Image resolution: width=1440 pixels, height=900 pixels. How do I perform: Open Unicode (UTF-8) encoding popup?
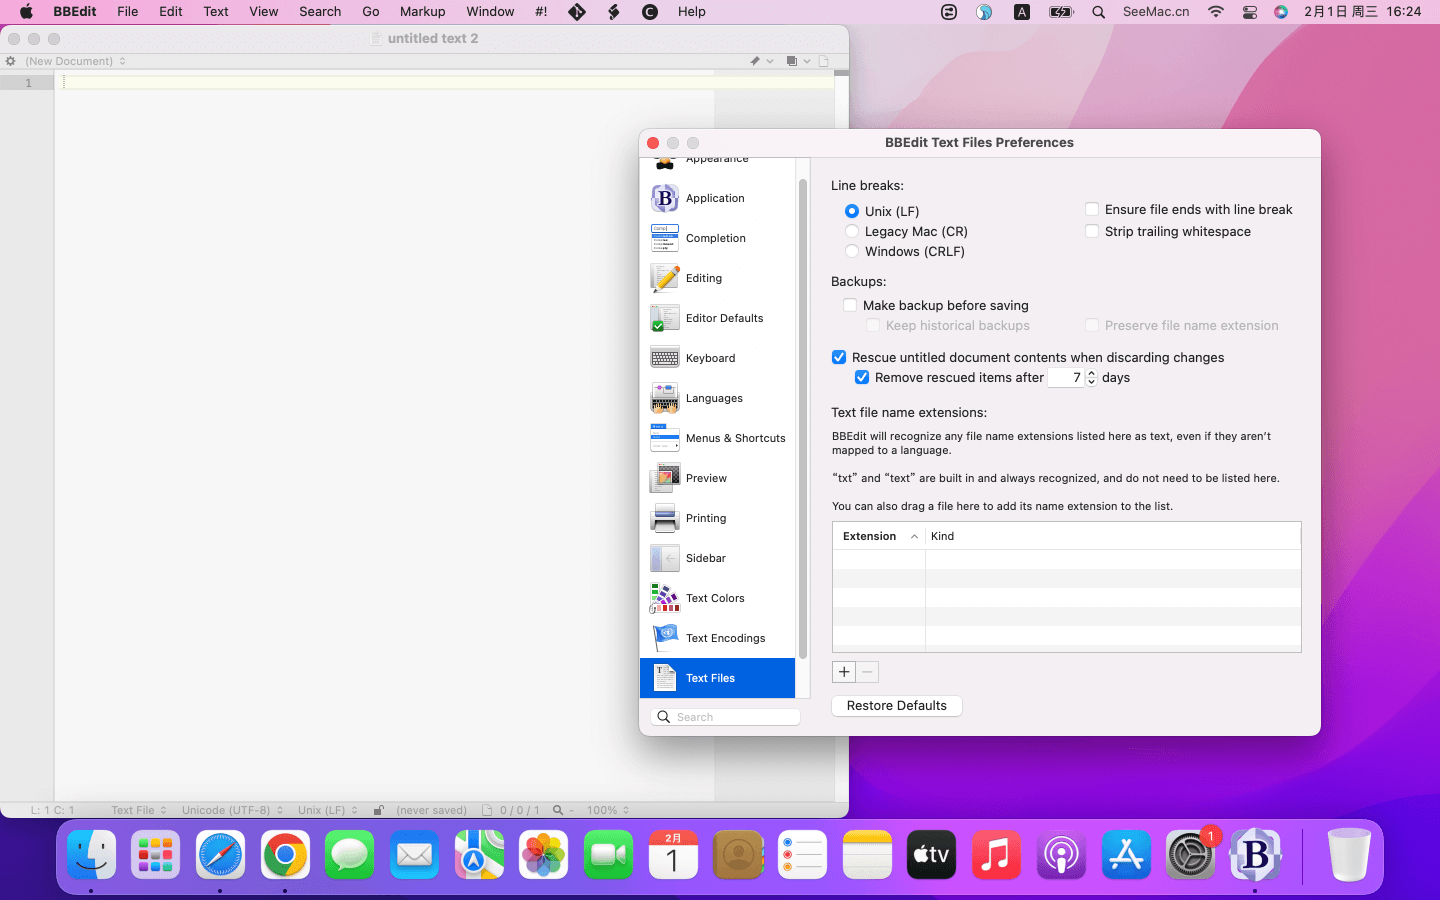(233, 810)
